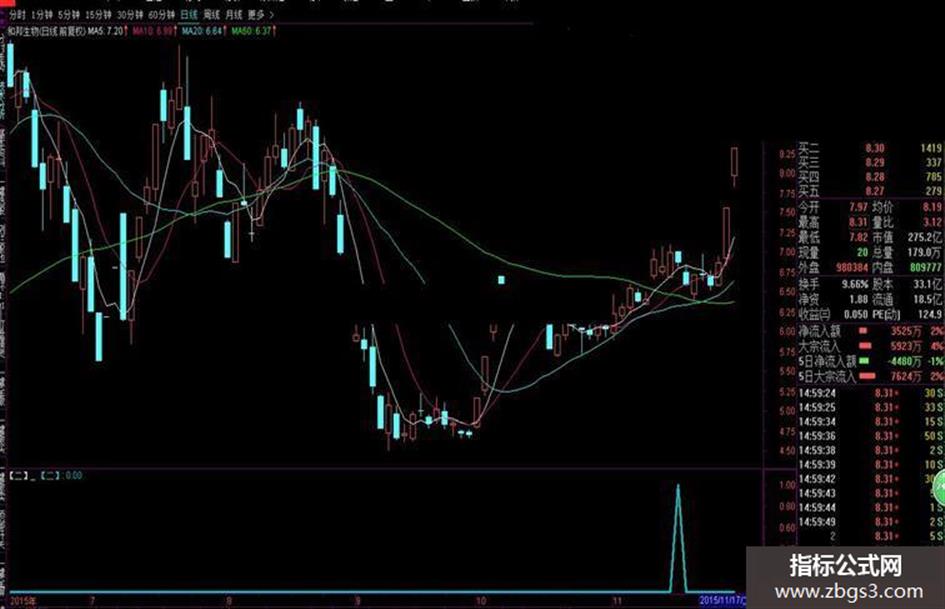Click the 今开 value 7.97
This screenshot has width=945, height=609.
coord(858,207)
